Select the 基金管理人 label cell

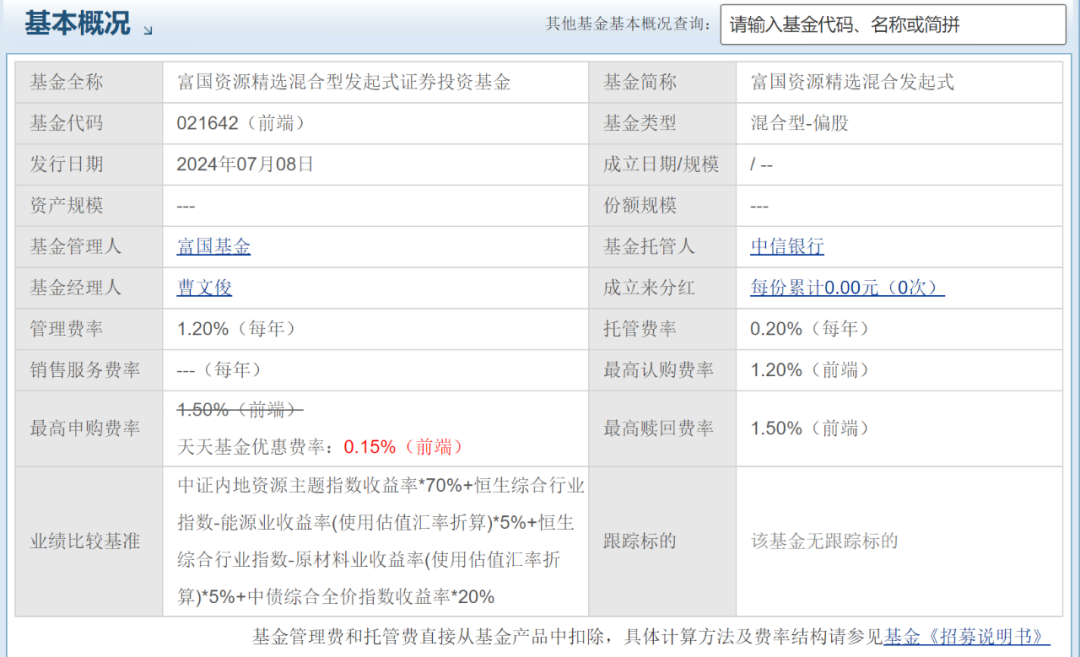coord(89,247)
